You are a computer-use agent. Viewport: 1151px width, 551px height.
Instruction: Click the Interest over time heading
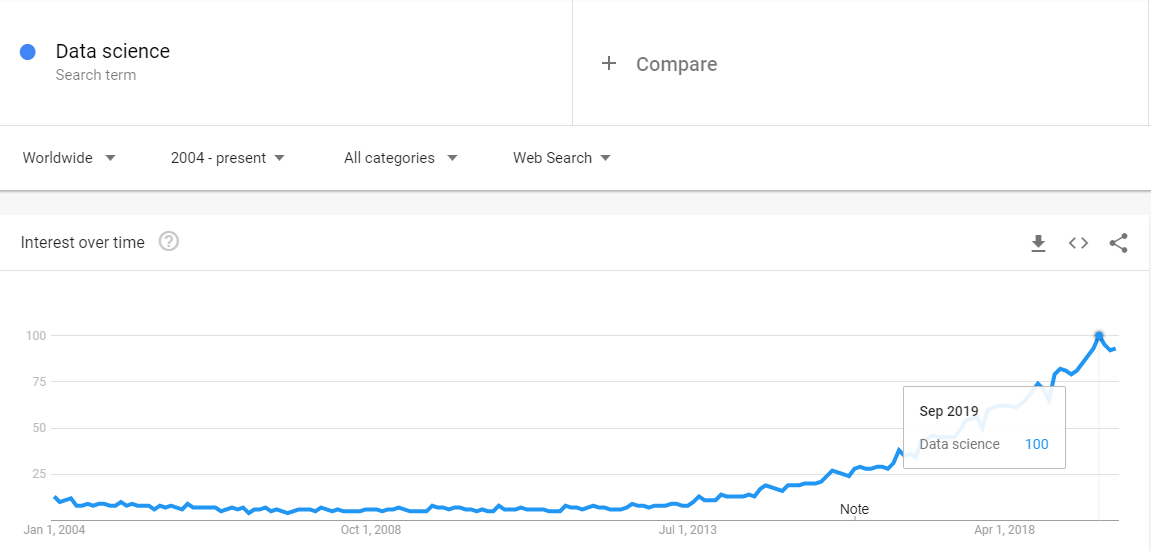[x=83, y=242]
